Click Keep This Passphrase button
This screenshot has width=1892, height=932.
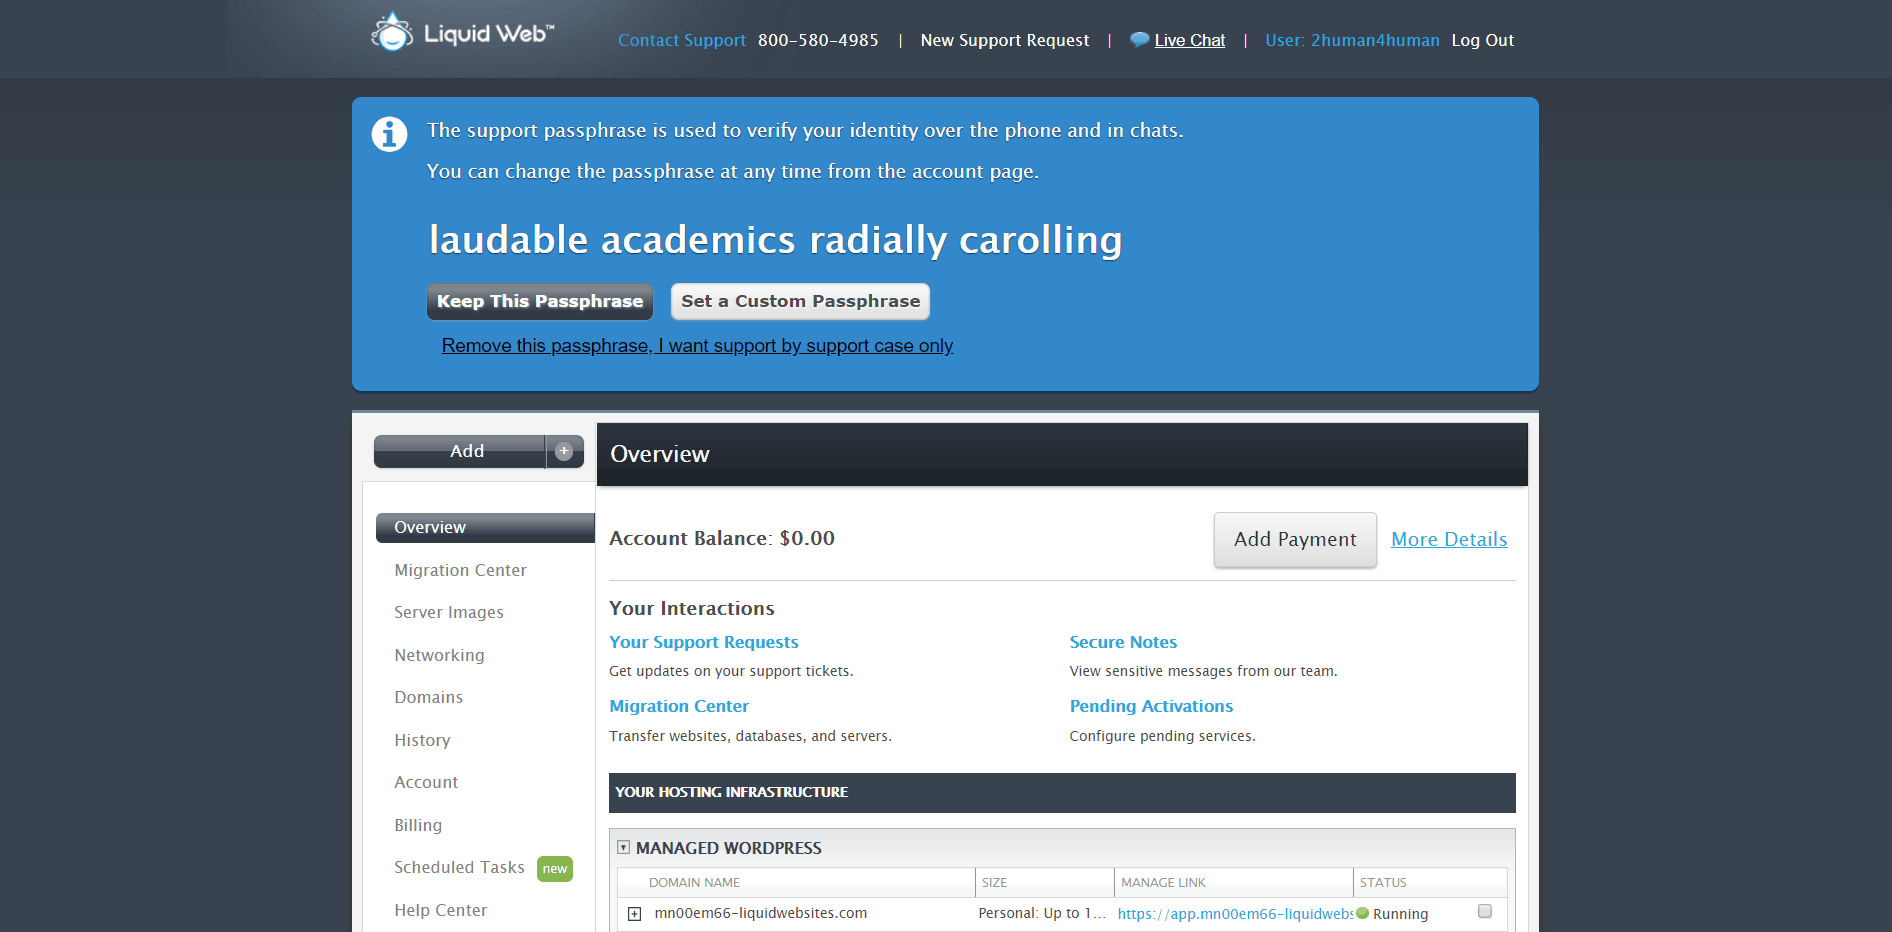(x=540, y=301)
